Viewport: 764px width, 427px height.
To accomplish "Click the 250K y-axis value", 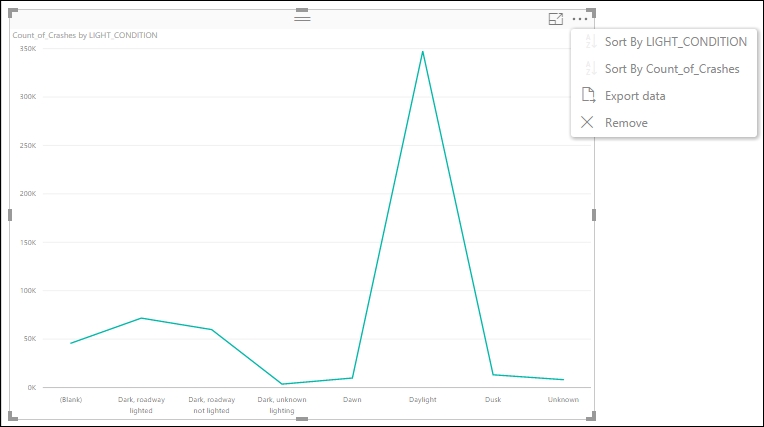I will [28, 145].
